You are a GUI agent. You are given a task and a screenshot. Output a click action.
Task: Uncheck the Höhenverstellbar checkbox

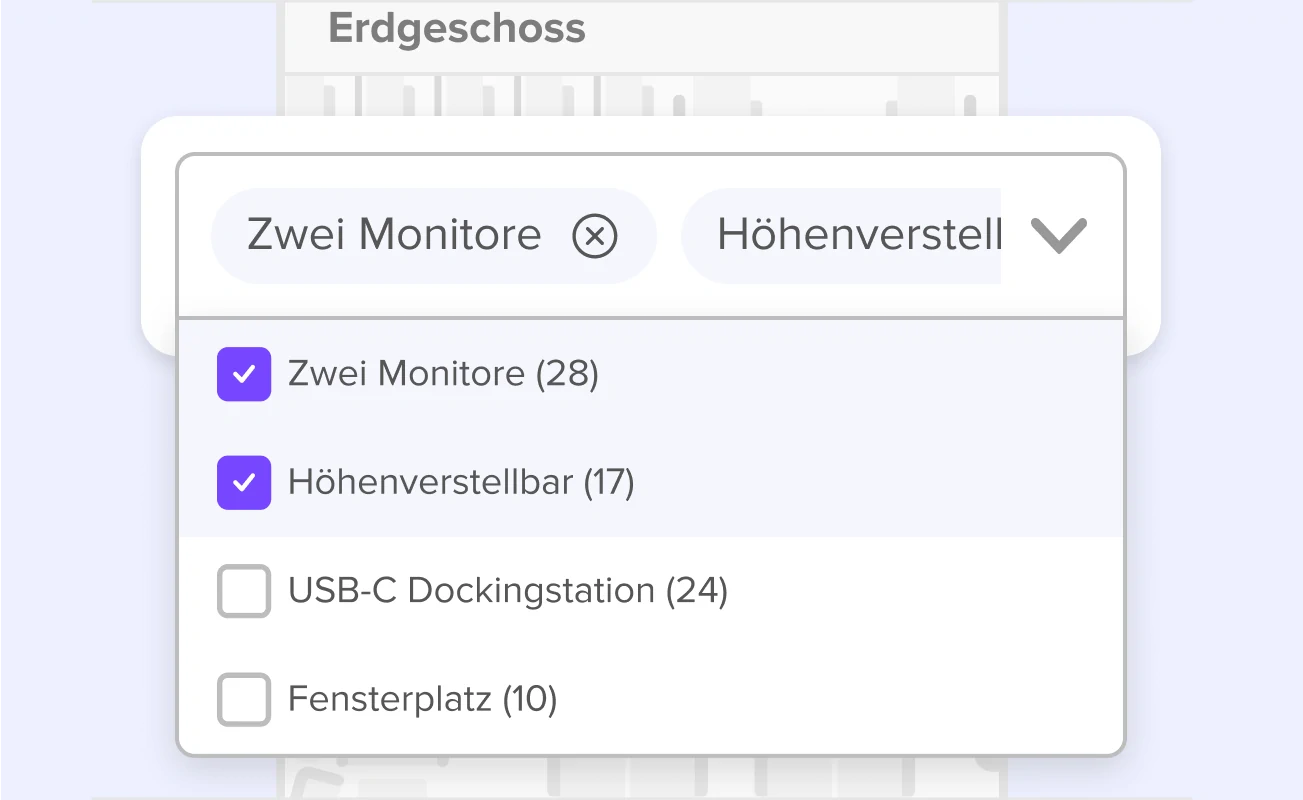pyautogui.click(x=244, y=483)
